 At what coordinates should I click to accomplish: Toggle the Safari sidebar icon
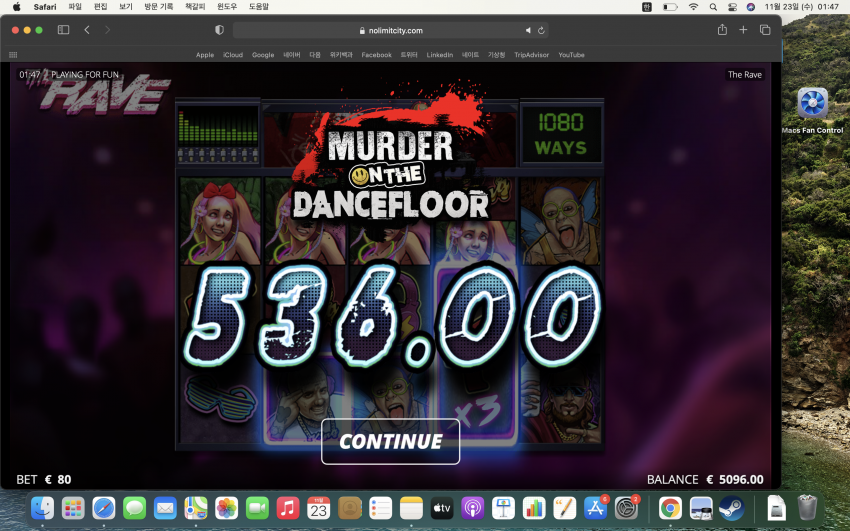(x=63, y=30)
